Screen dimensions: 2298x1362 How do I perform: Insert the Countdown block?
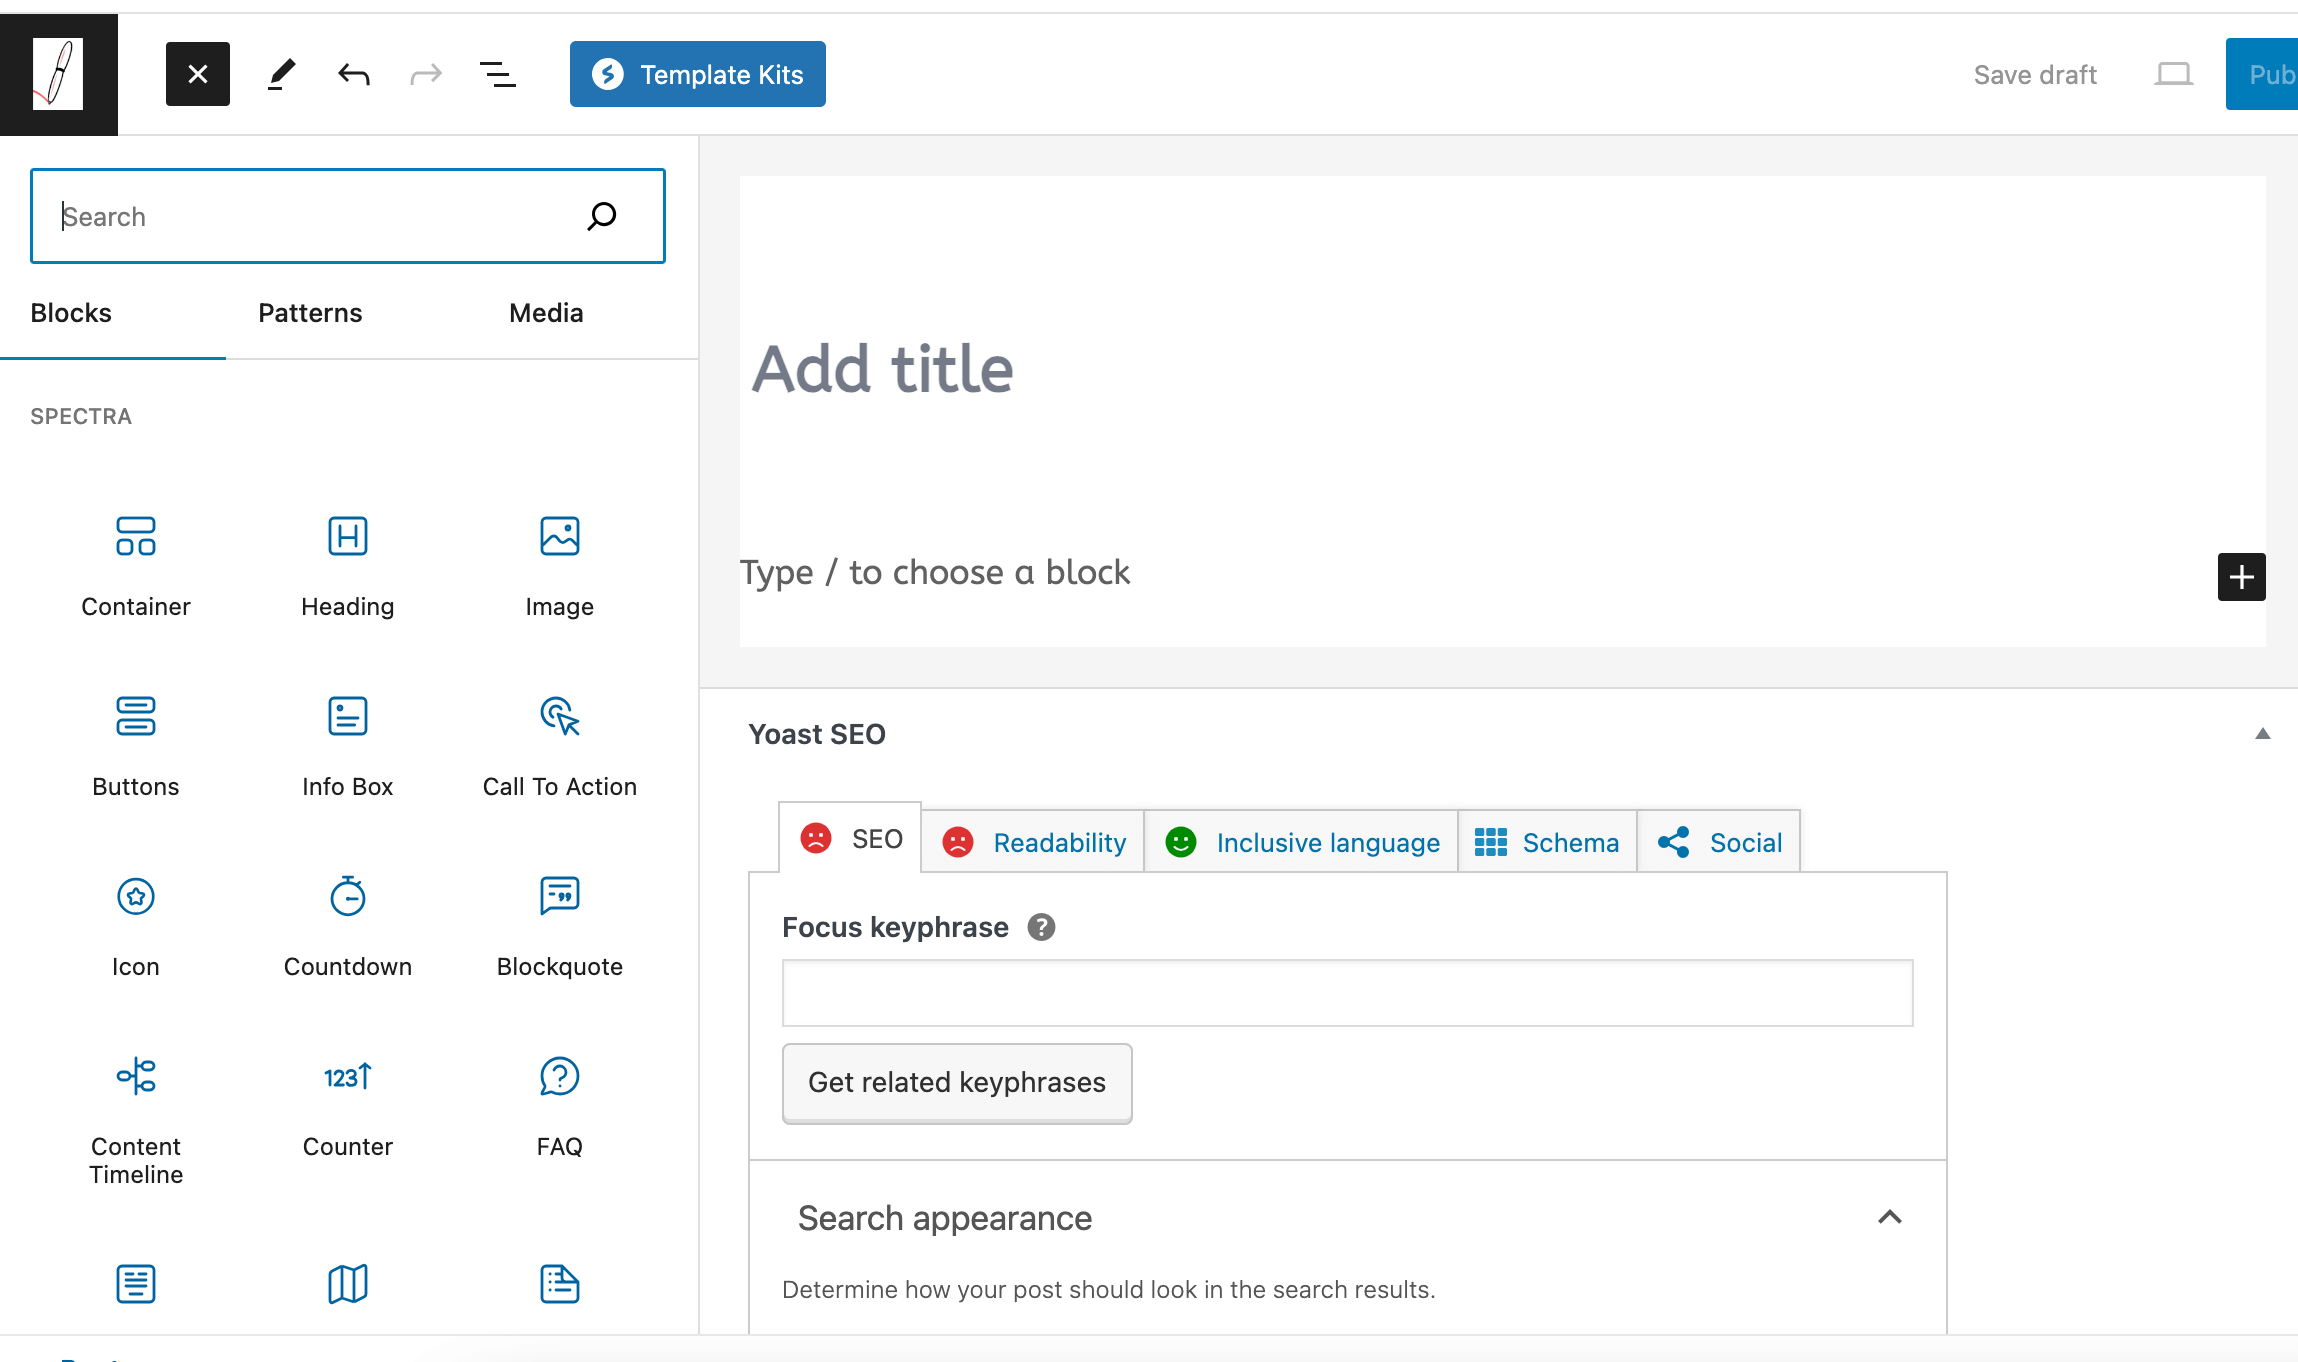point(348,925)
